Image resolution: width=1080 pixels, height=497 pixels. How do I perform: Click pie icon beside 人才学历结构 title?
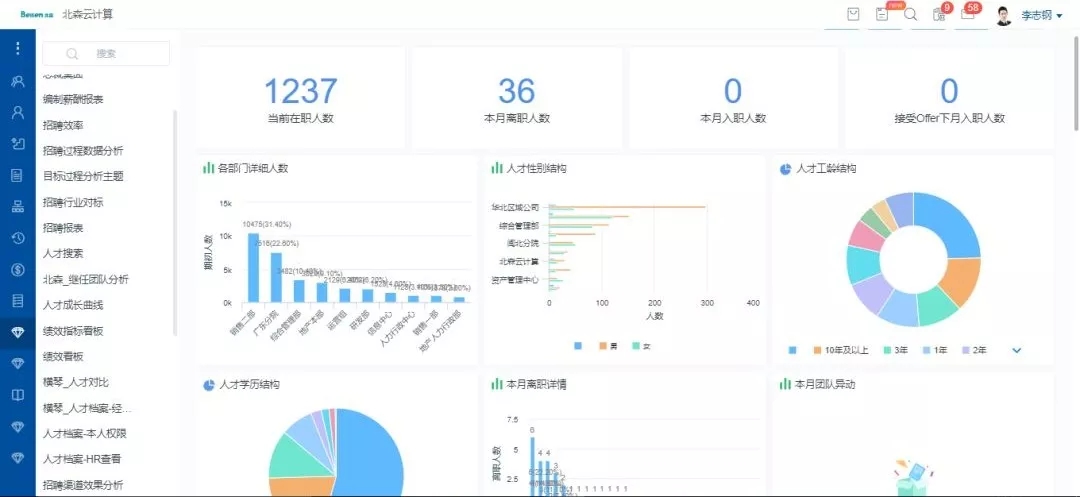tap(209, 385)
